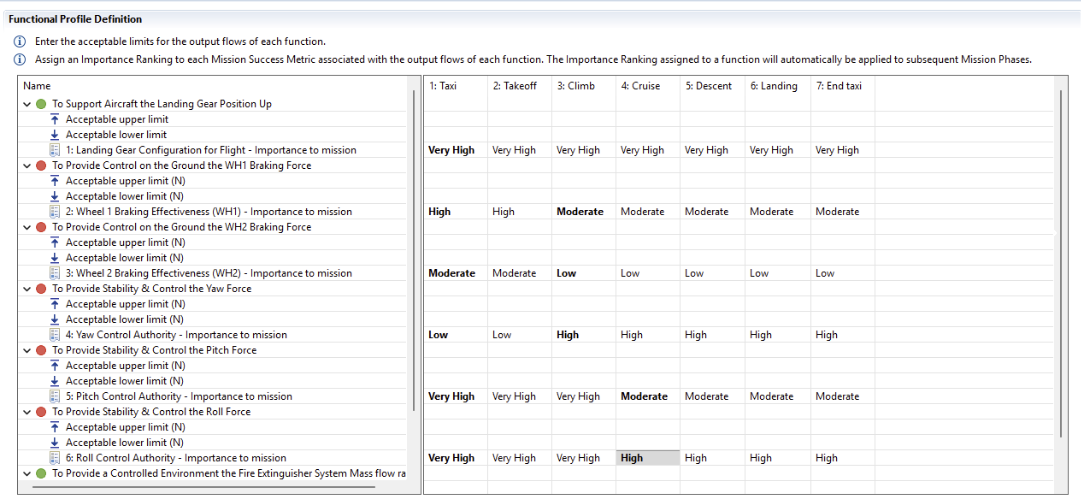The width and height of the screenshot is (1081, 503).
Task: Select the '5: Descent' column header
Action: (711, 86)
